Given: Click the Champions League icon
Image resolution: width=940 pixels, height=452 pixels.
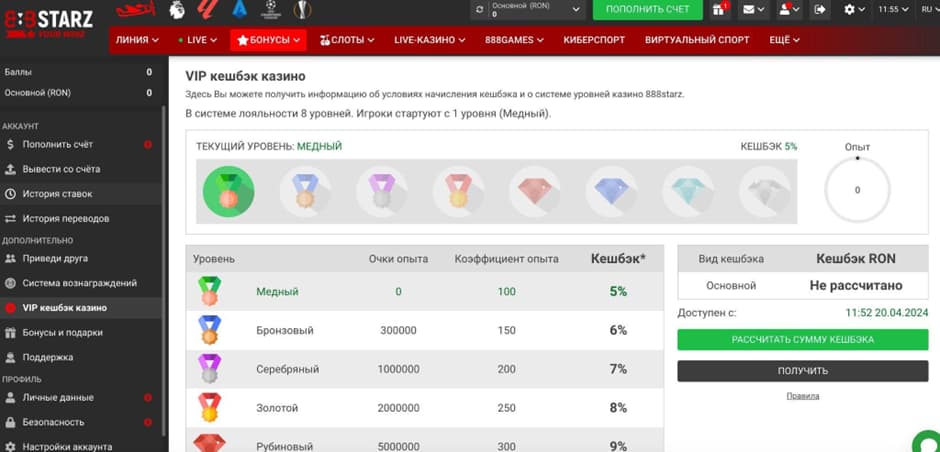Looking at the screenshot, I should [x=270, y=10].
